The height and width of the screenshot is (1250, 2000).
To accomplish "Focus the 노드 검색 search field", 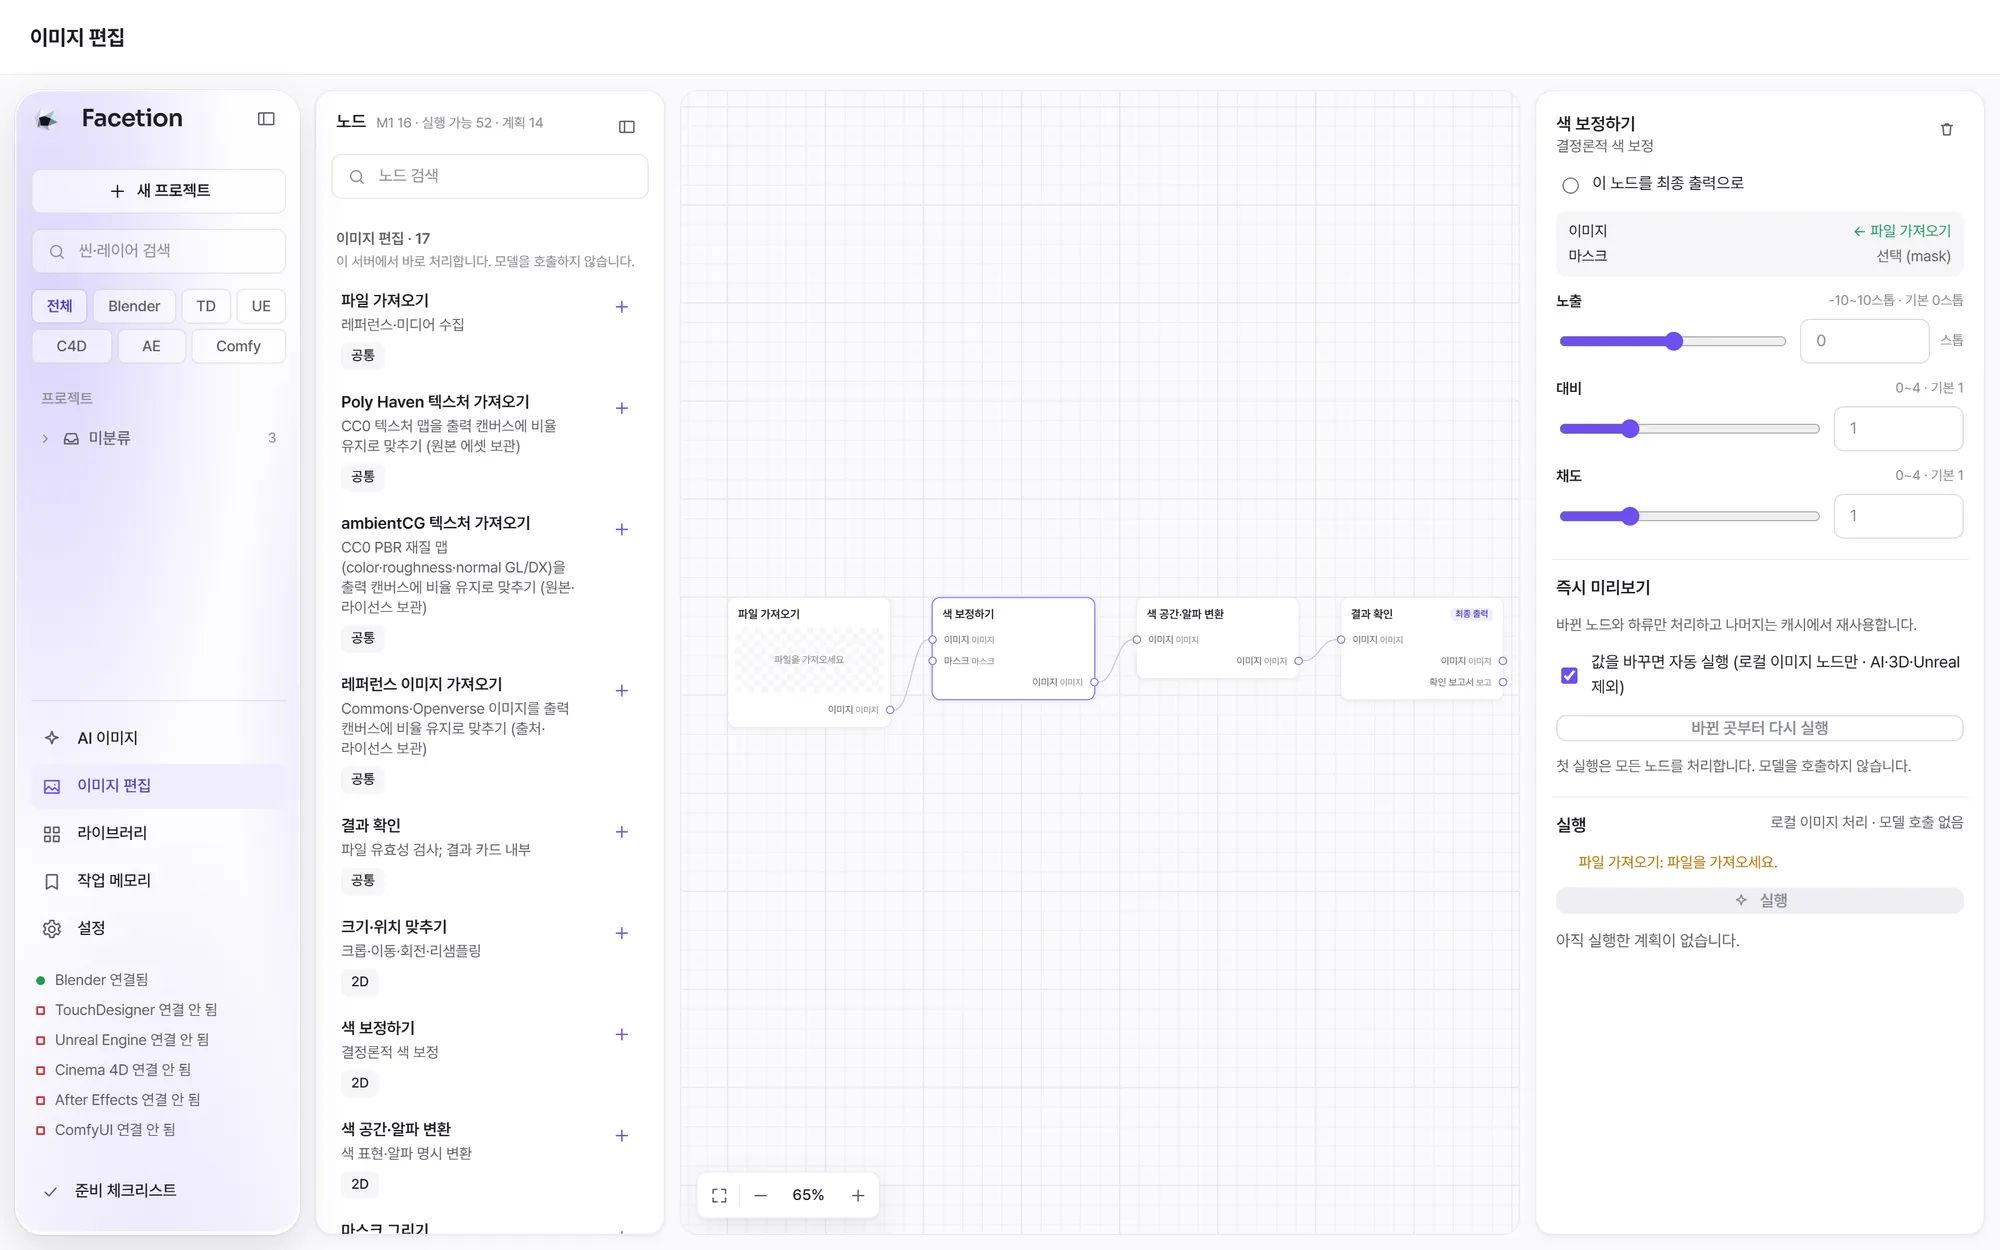I will tap(490, 176).
